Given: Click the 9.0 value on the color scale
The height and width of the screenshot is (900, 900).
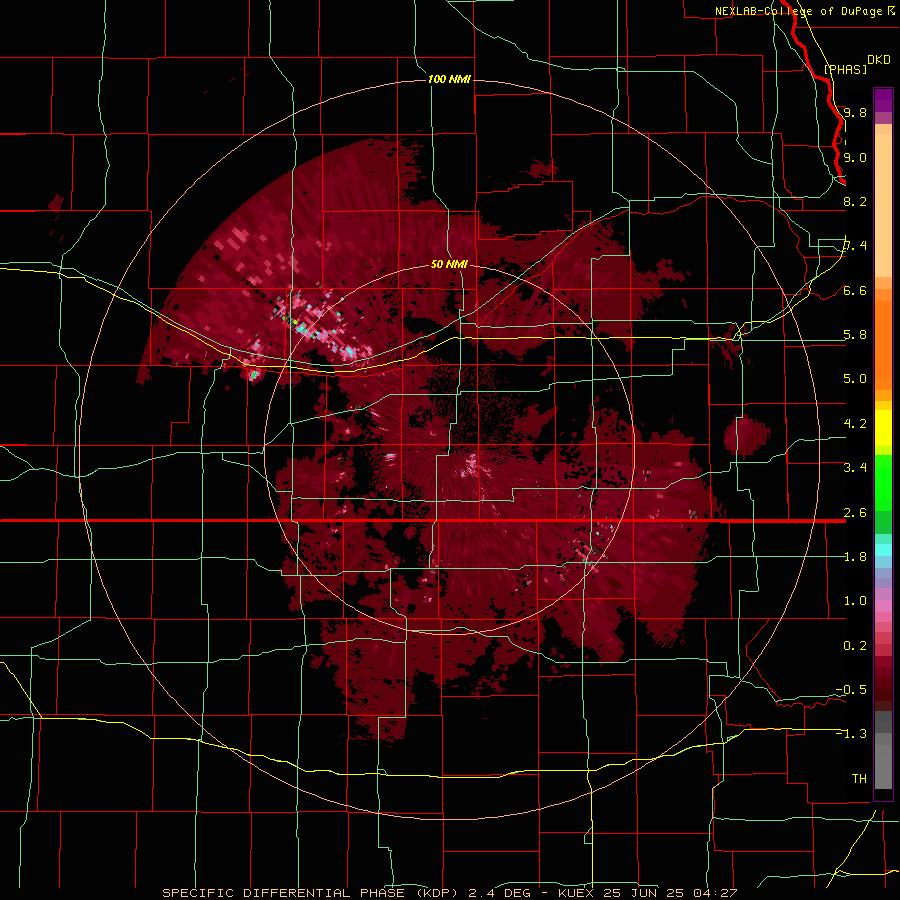Looking at the screenshot, I should click(x=855, y=157).
